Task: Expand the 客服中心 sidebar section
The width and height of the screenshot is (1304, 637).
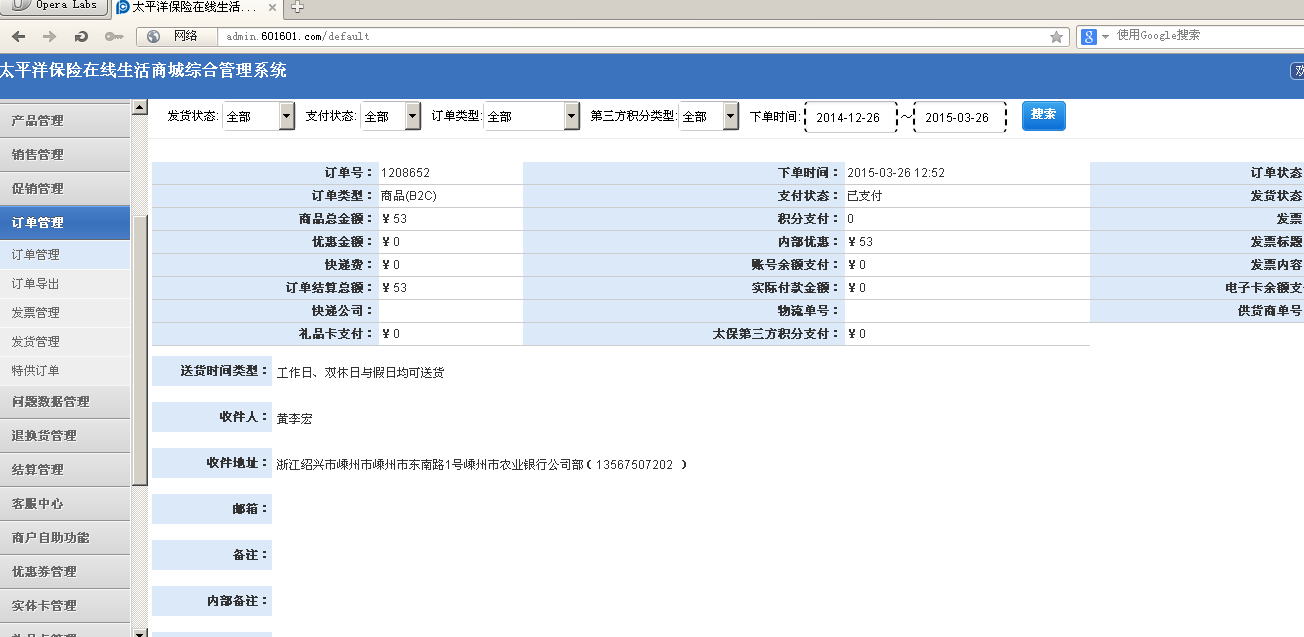Action: click(65, 503)
